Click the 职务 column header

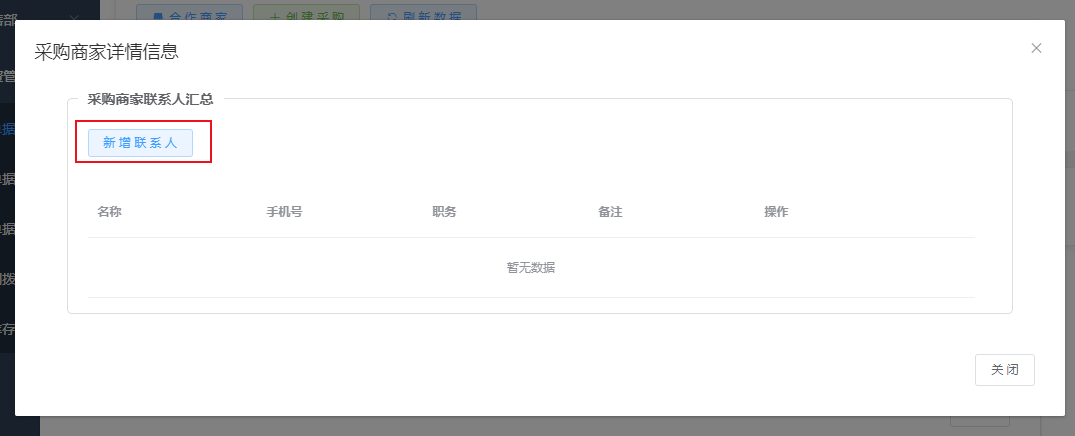point(444,212)
